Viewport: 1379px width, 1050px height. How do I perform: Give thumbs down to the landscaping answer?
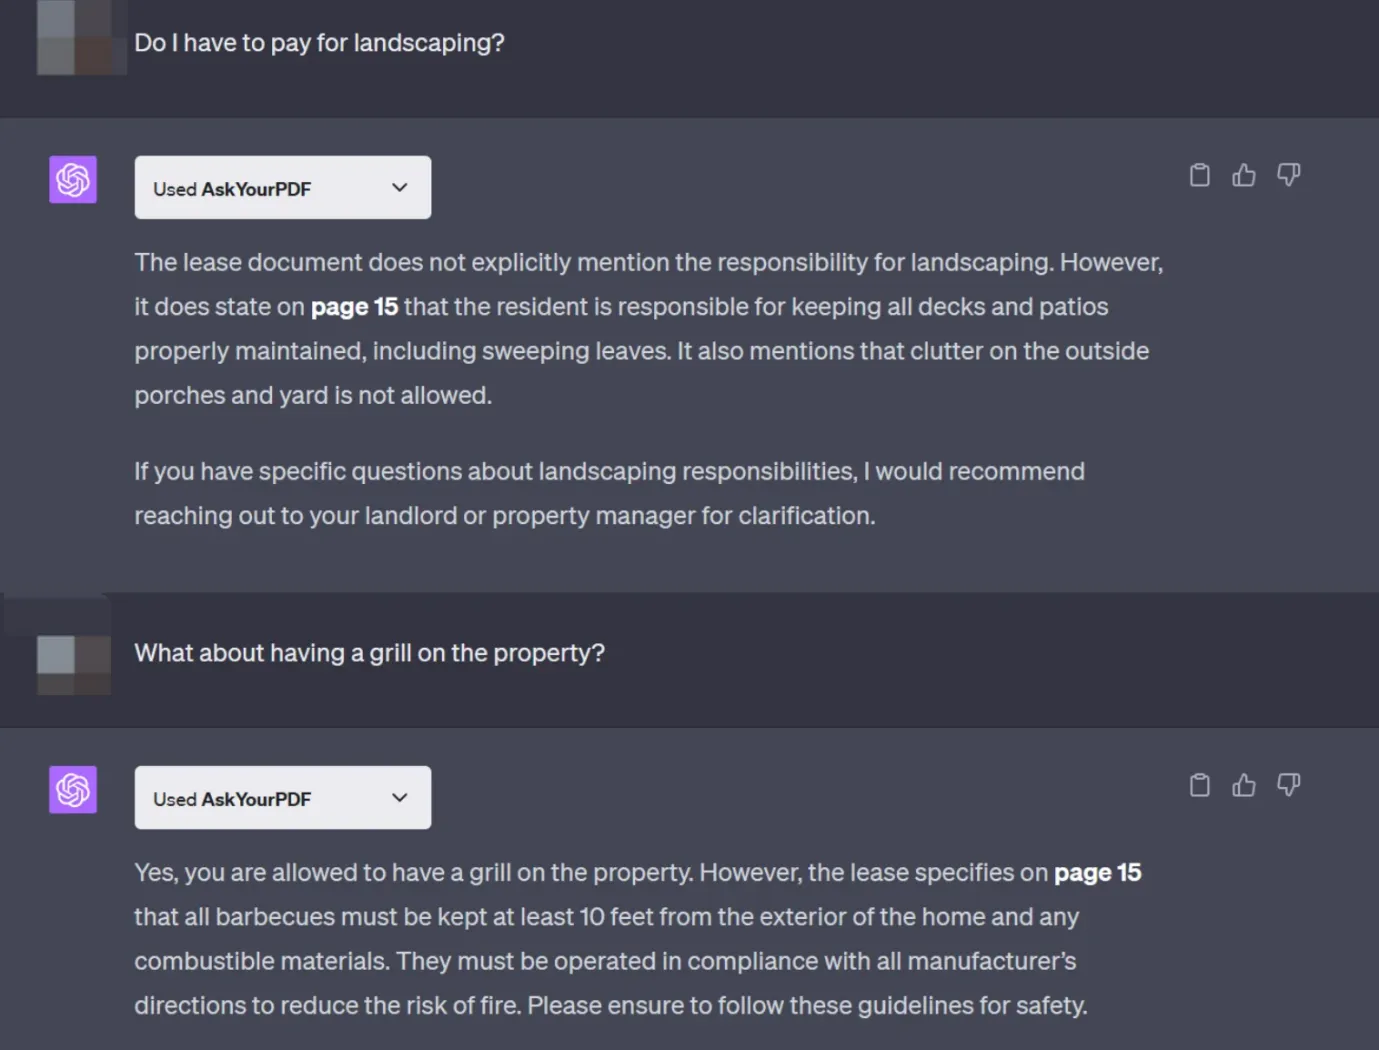click(1288, 175)
